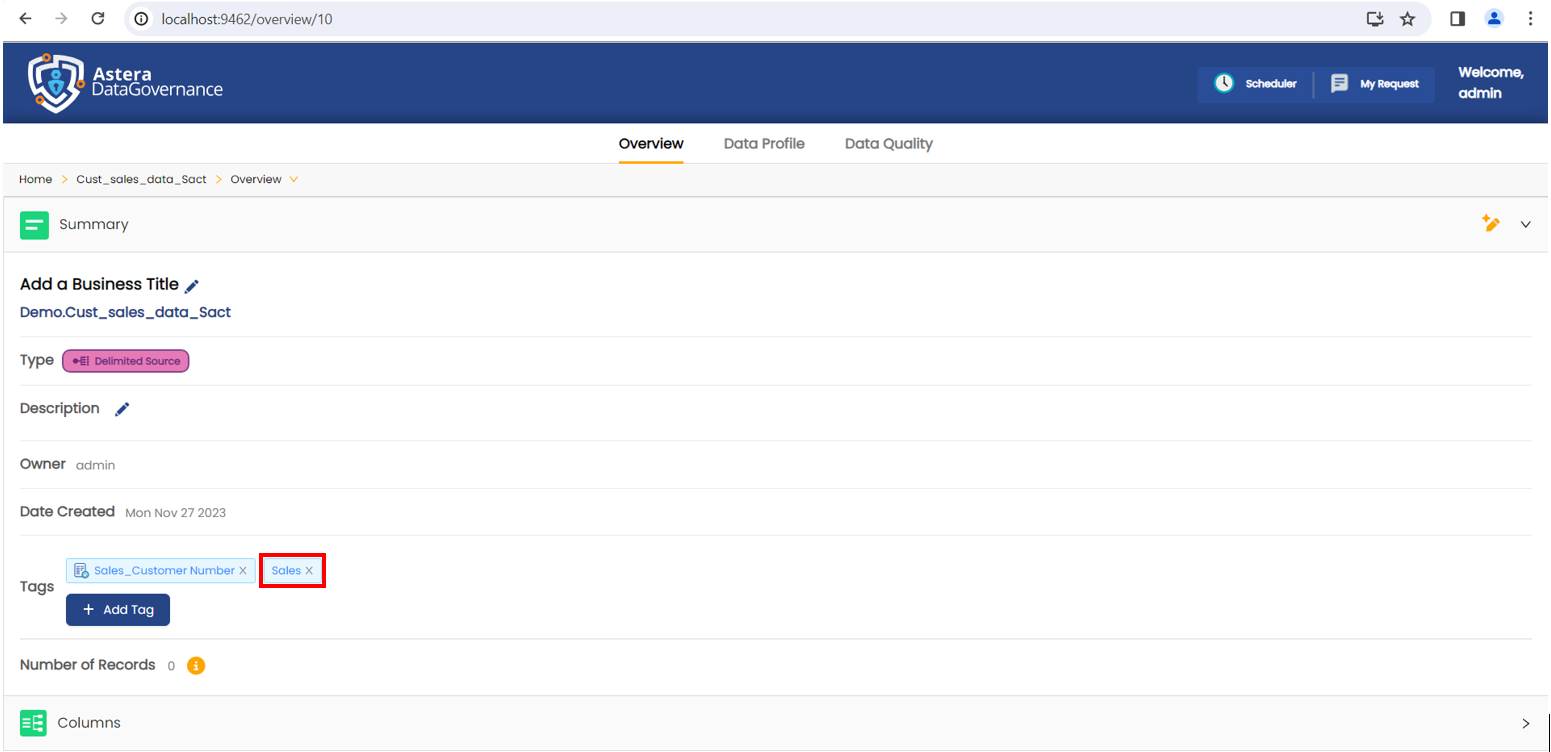Click the Owner value admin

point(95,466)
